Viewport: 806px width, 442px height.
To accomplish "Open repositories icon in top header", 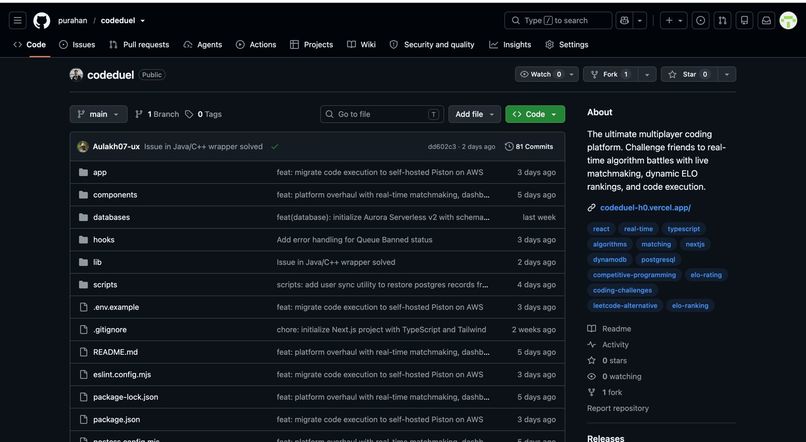I will (x=744, y=21).
